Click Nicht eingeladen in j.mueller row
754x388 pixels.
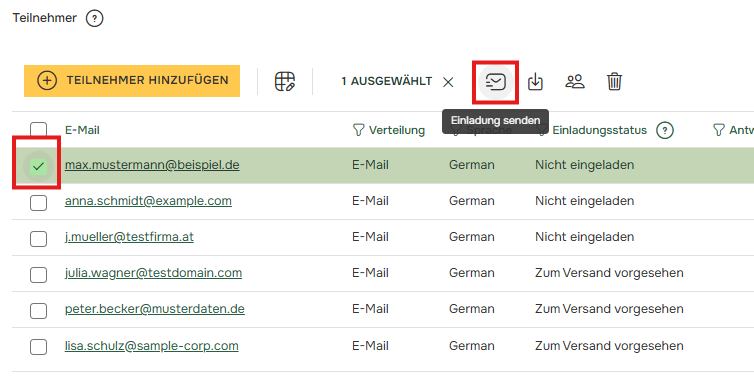click(584, 237)
